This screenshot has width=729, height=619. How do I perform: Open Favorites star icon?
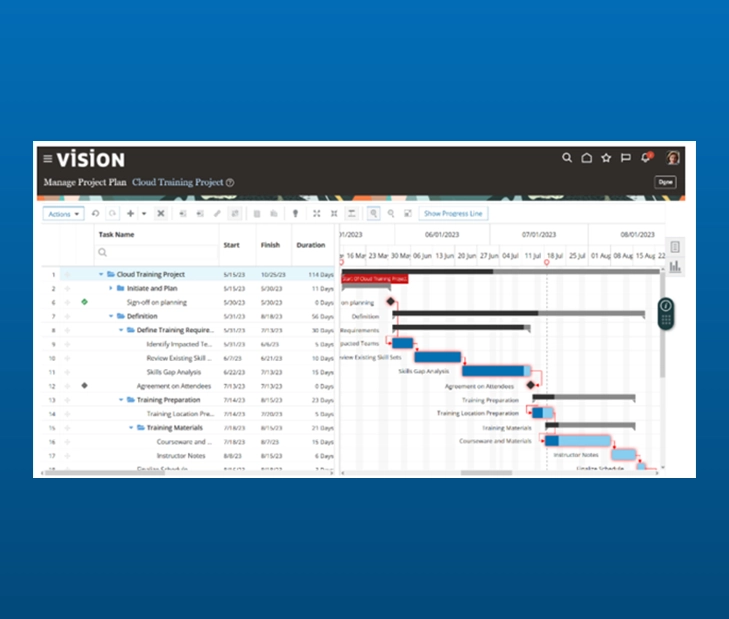click(606, 158)
